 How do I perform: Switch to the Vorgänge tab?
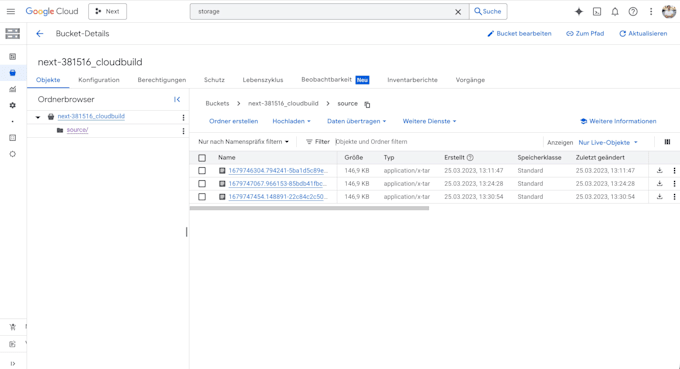[470, 80]
